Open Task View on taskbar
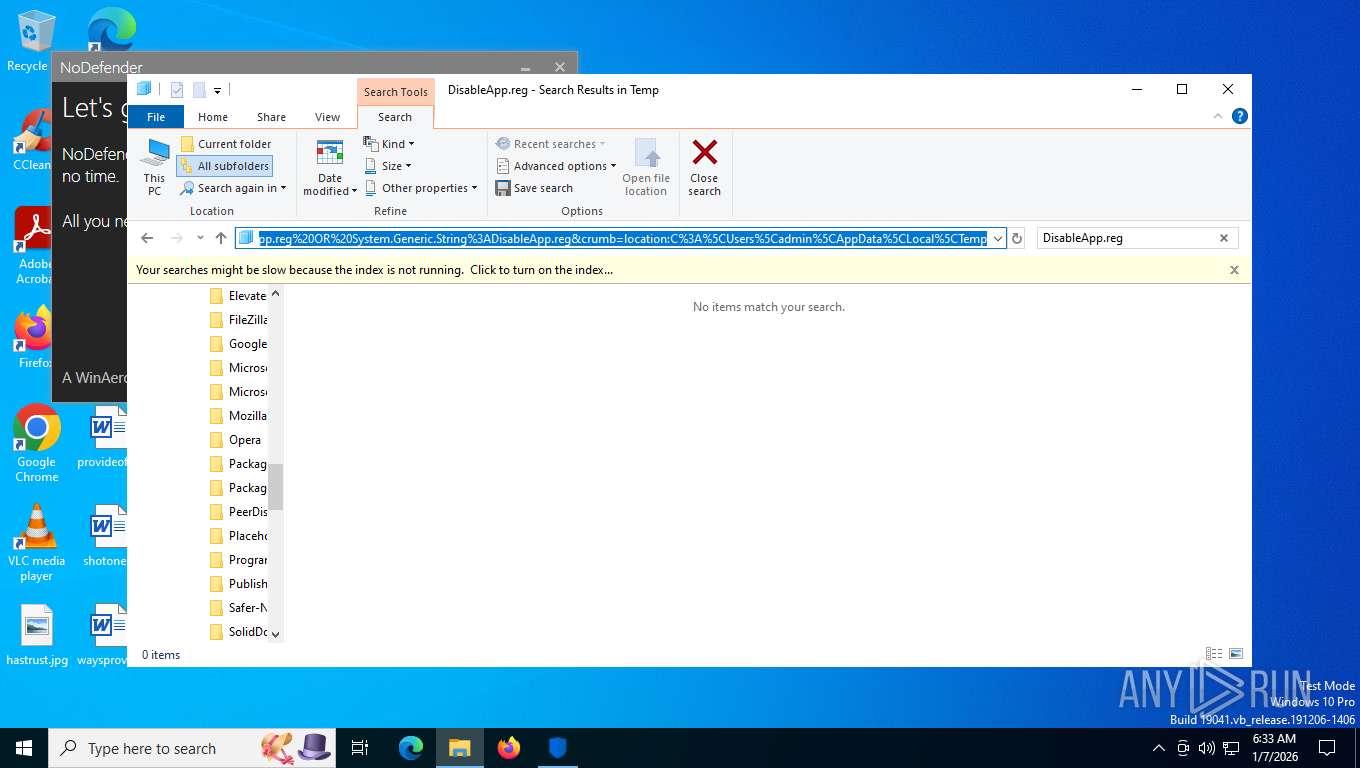The height and width of the screenshot is (768, 1360). (360, 748)
